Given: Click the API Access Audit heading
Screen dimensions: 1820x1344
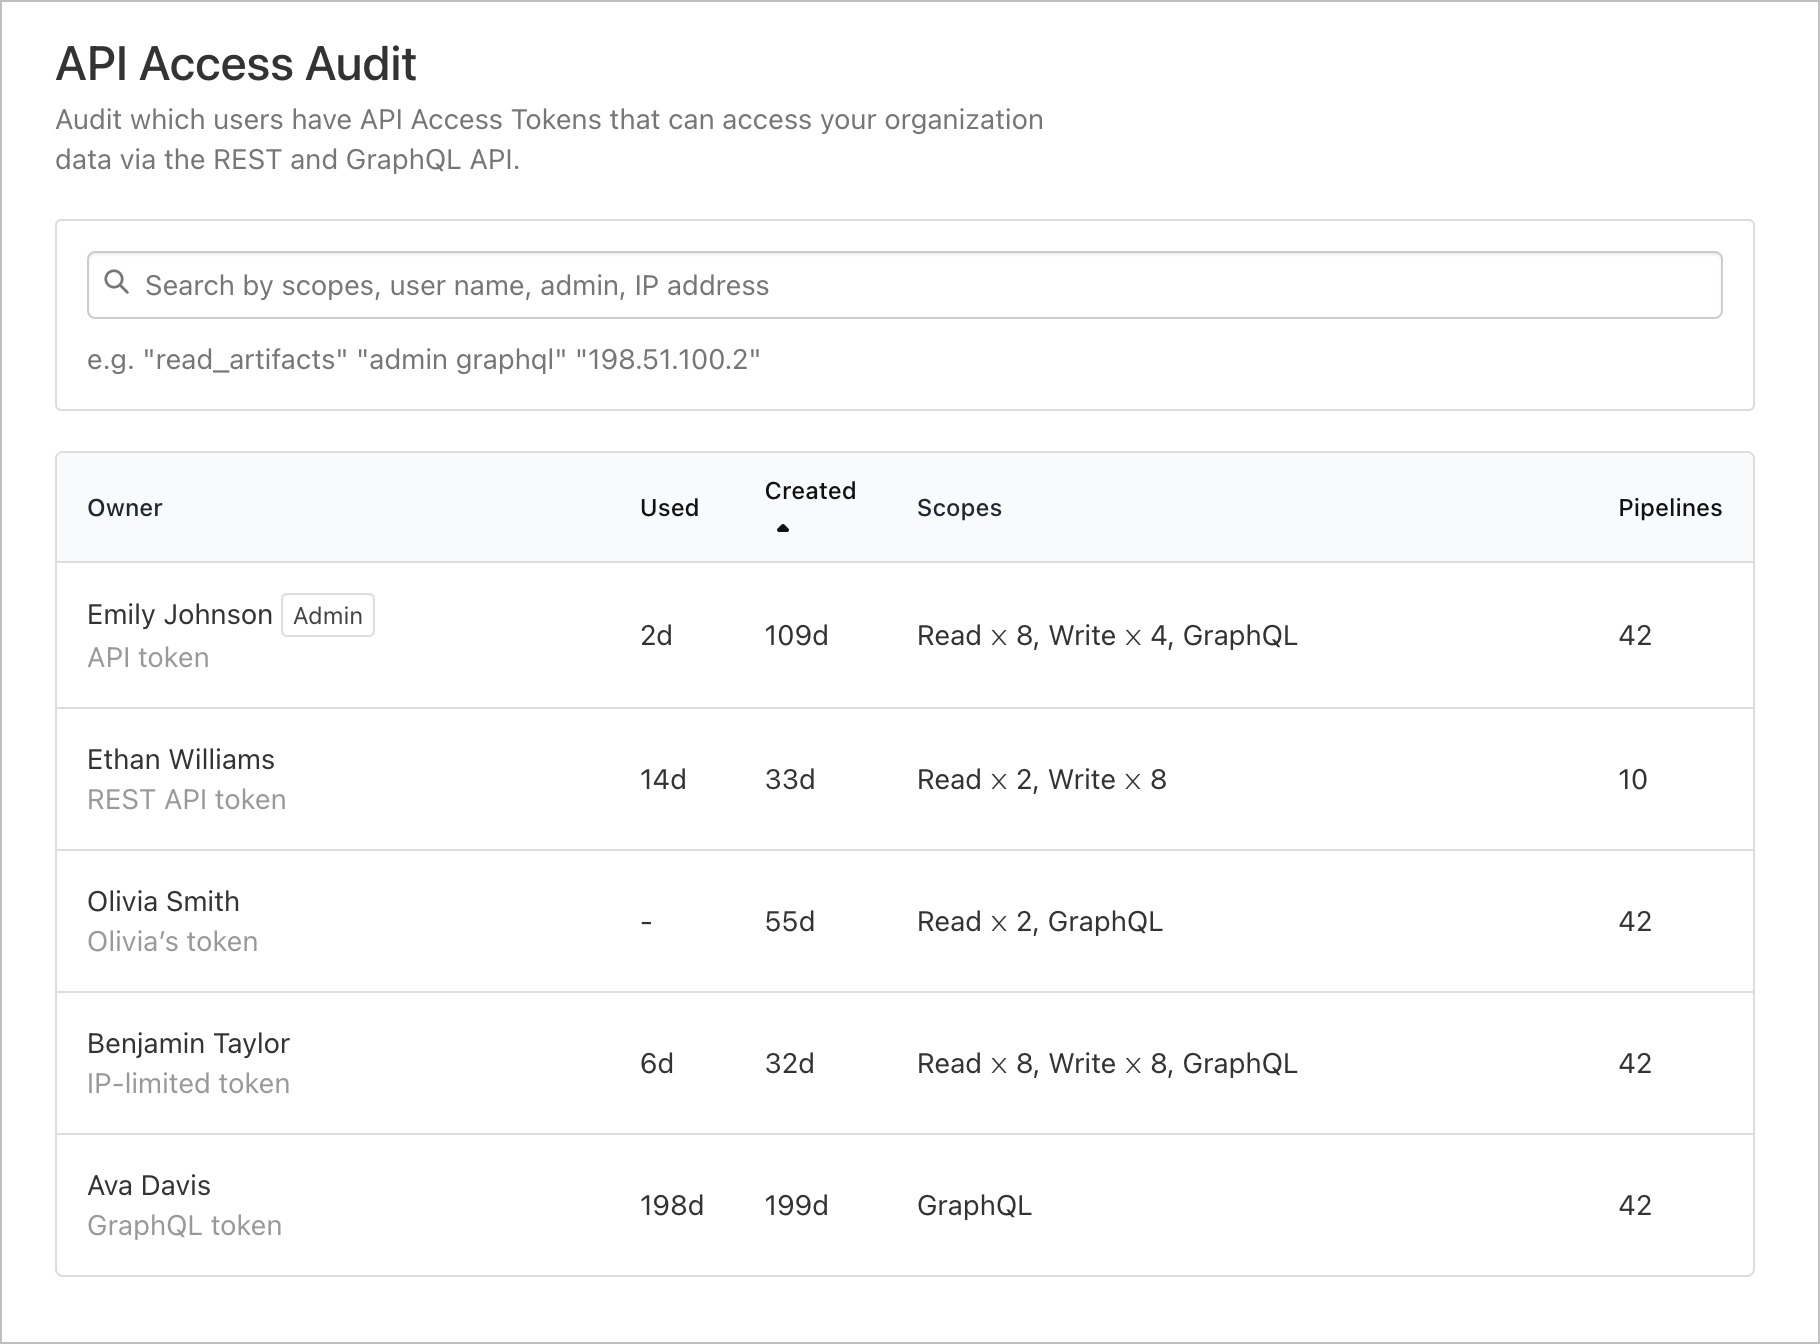Looking at the screenshot, I should pos(236,64).
